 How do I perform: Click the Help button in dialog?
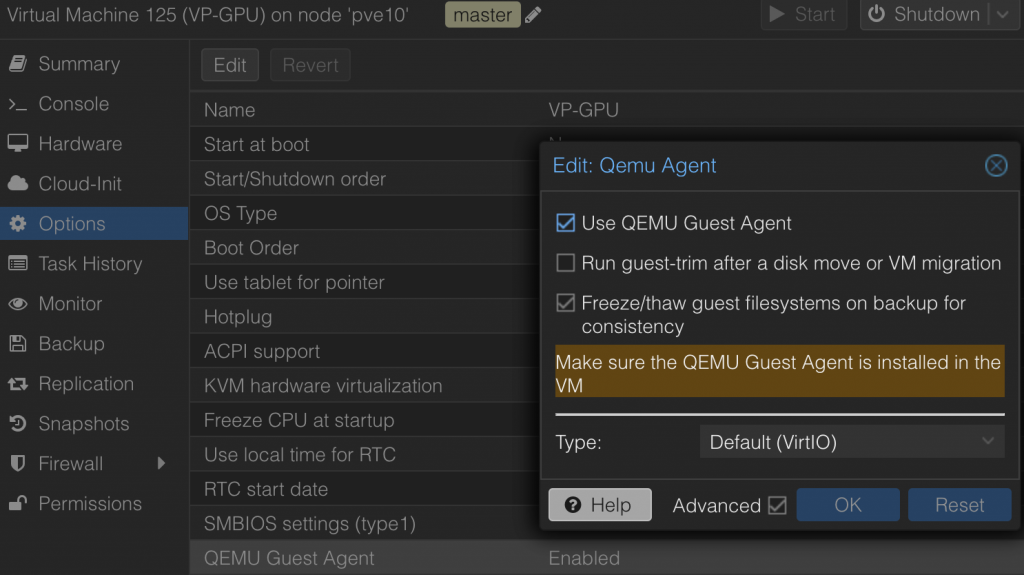[x=600, y=505]
